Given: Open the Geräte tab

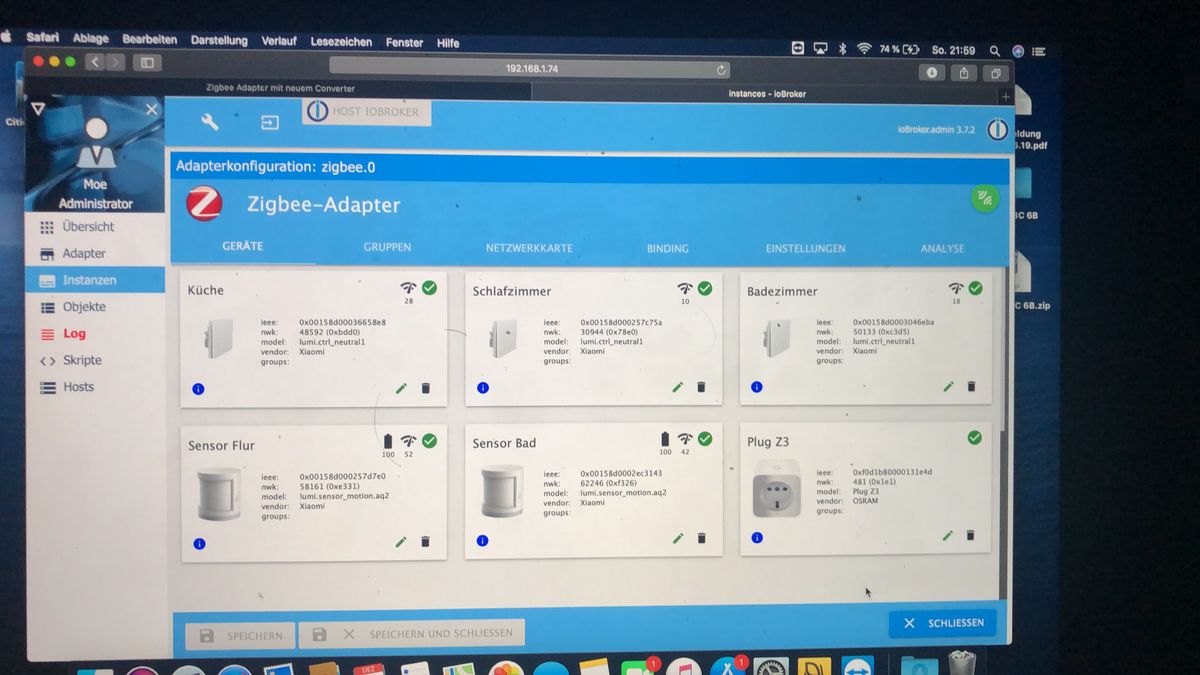Looking at the screenshot, I should point(243,246).
